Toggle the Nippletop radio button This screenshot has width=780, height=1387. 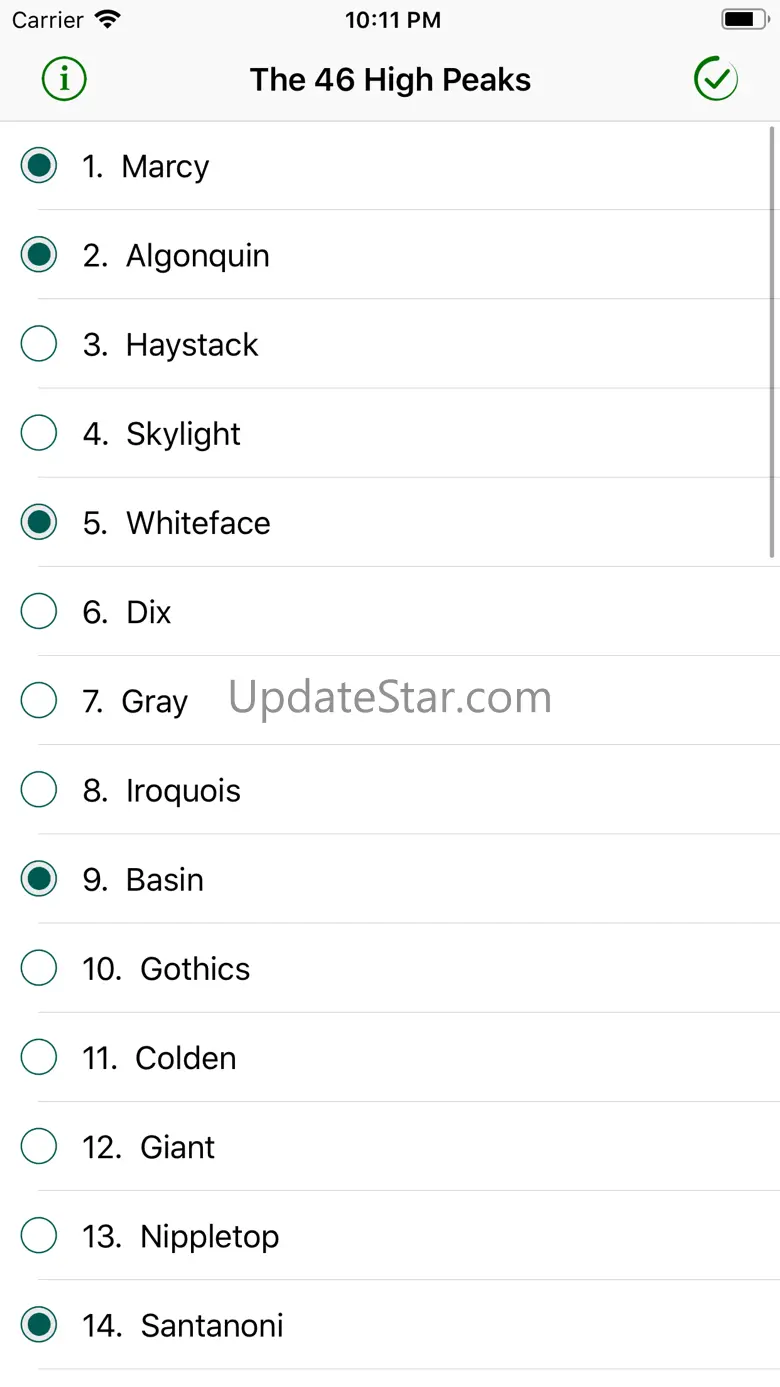tap(39, 1236)
